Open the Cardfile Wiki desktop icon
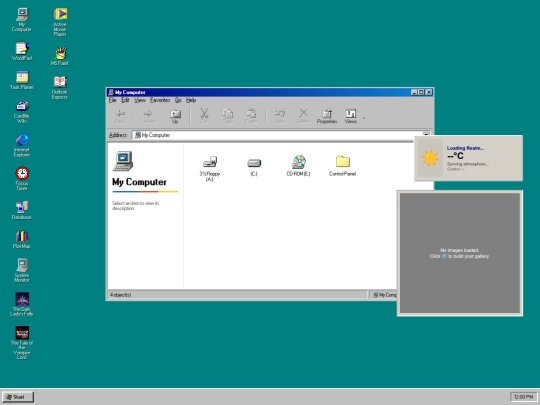The width and height of the screenshot is (540, 405). [22, 112]
